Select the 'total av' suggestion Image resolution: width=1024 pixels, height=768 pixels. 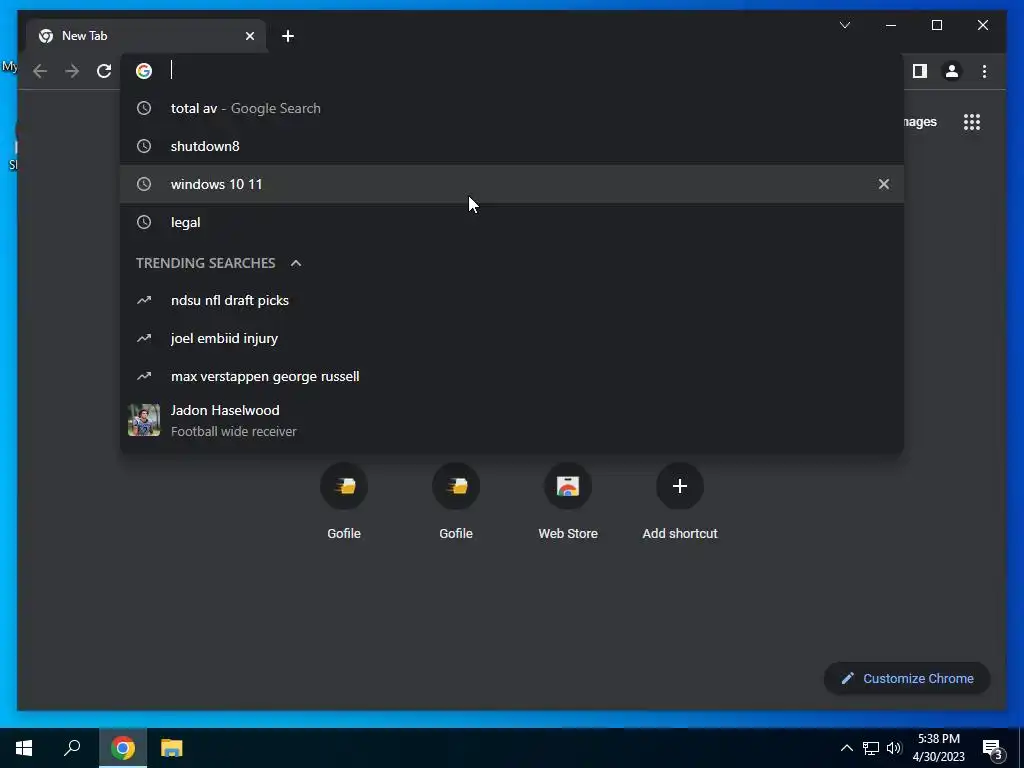(x=512, y=108)
